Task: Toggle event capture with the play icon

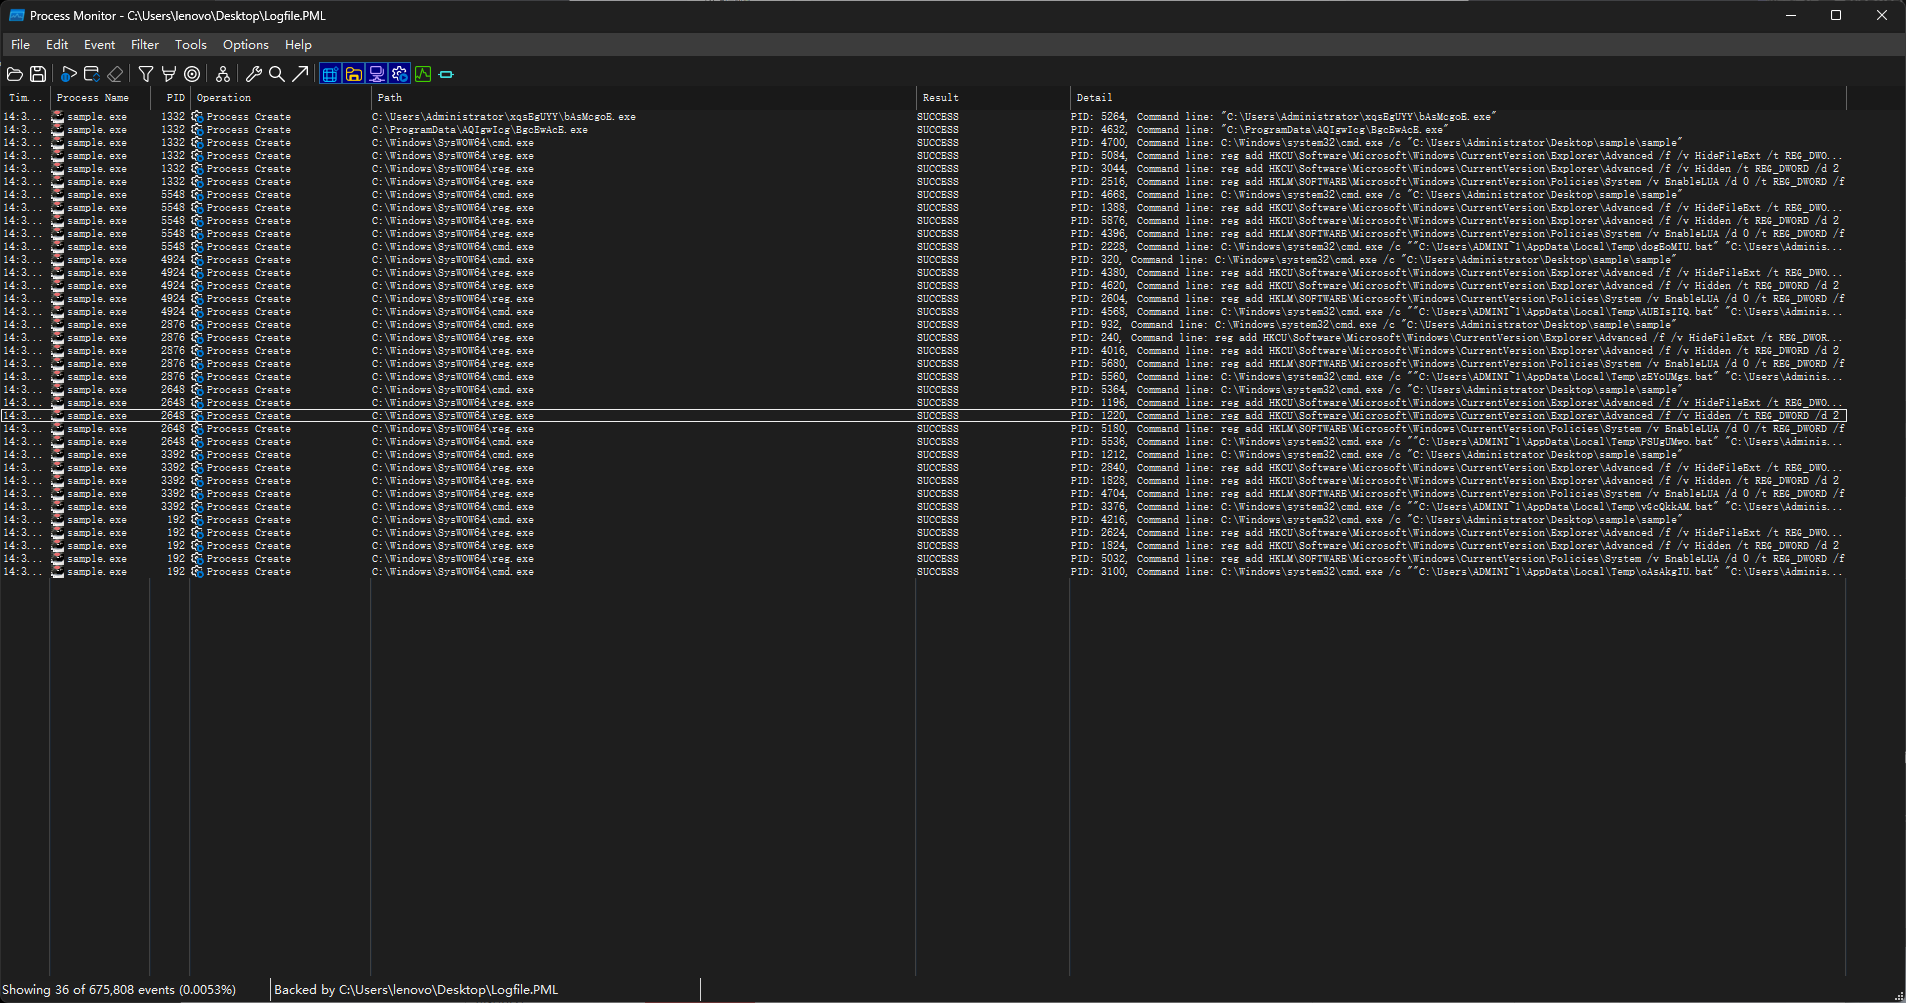Action: point(68,74)
